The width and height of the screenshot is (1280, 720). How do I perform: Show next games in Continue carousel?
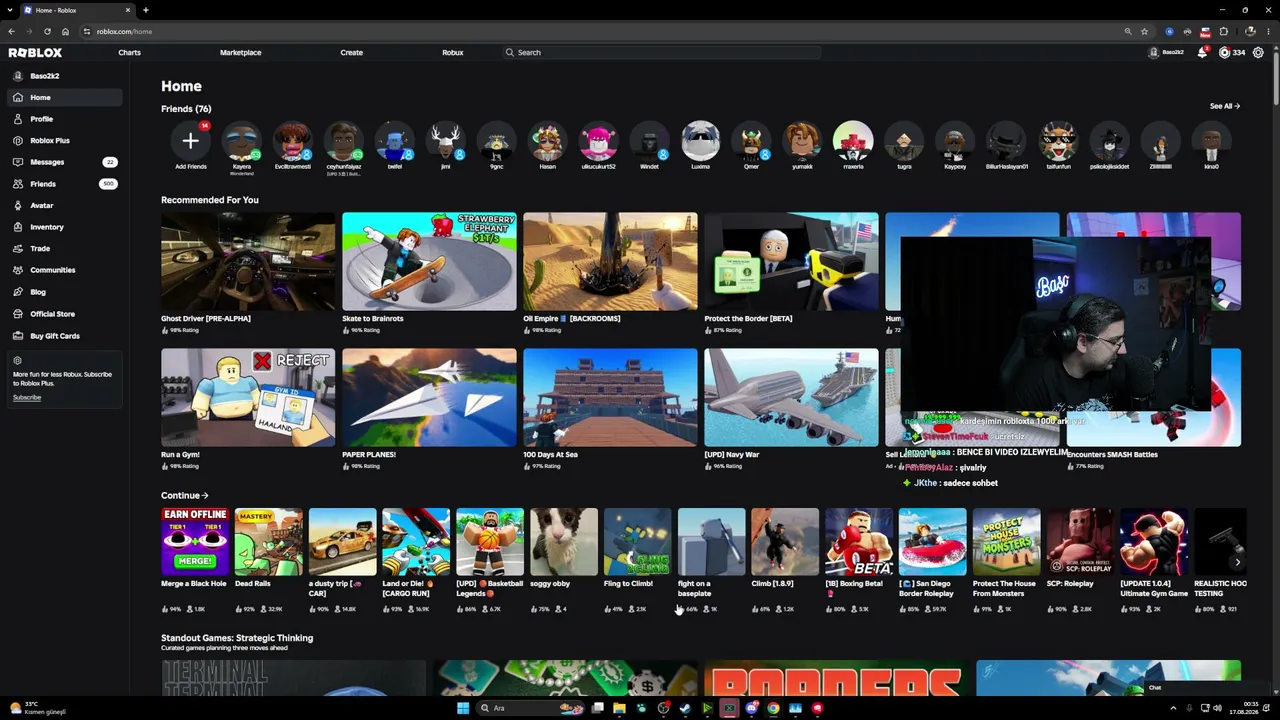click(x=1237, y=562)
